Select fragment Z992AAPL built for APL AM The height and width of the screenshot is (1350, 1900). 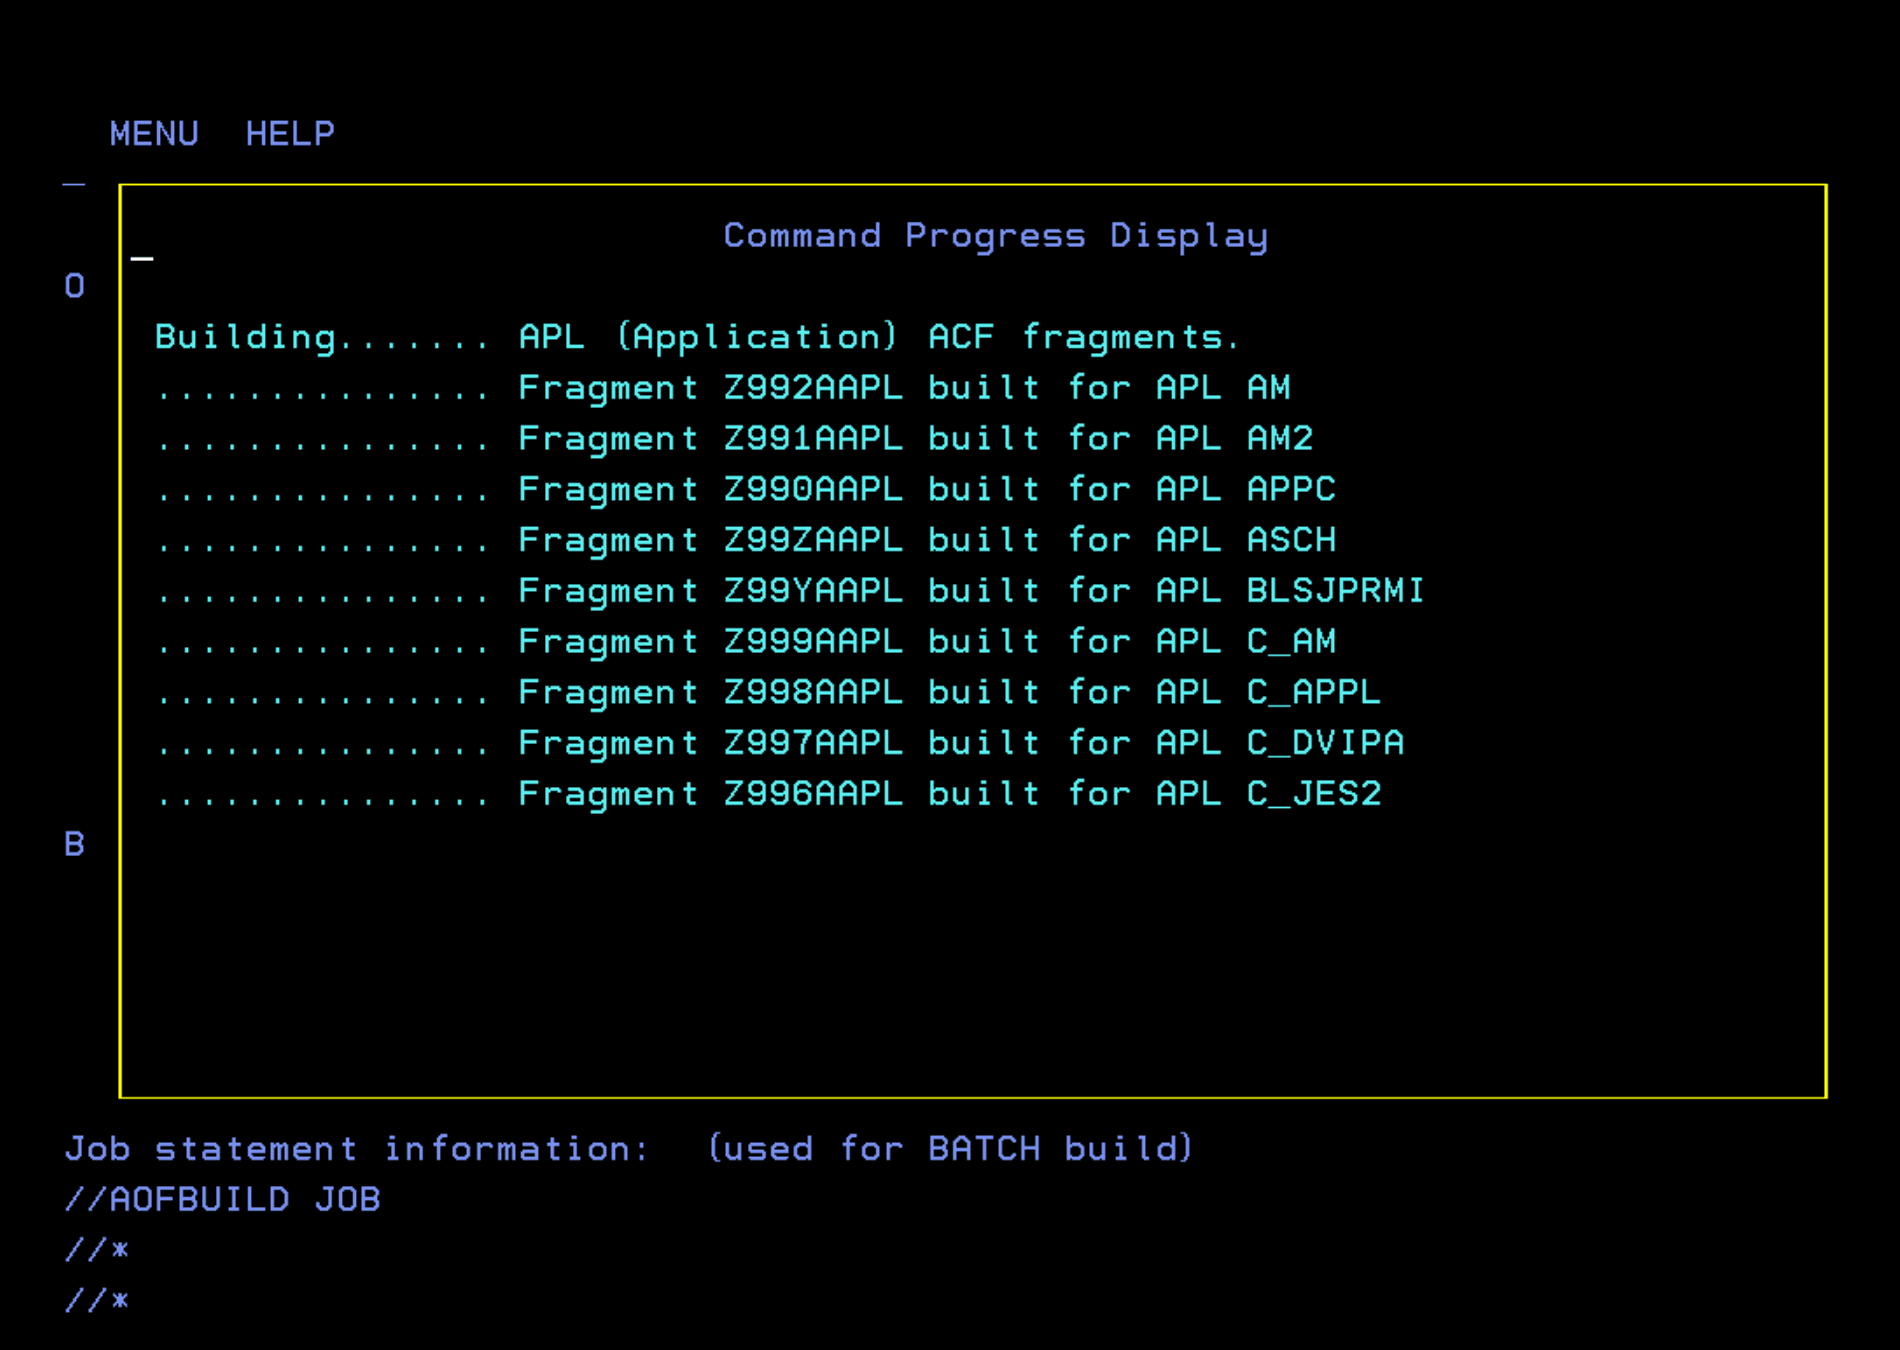[724, 387]
